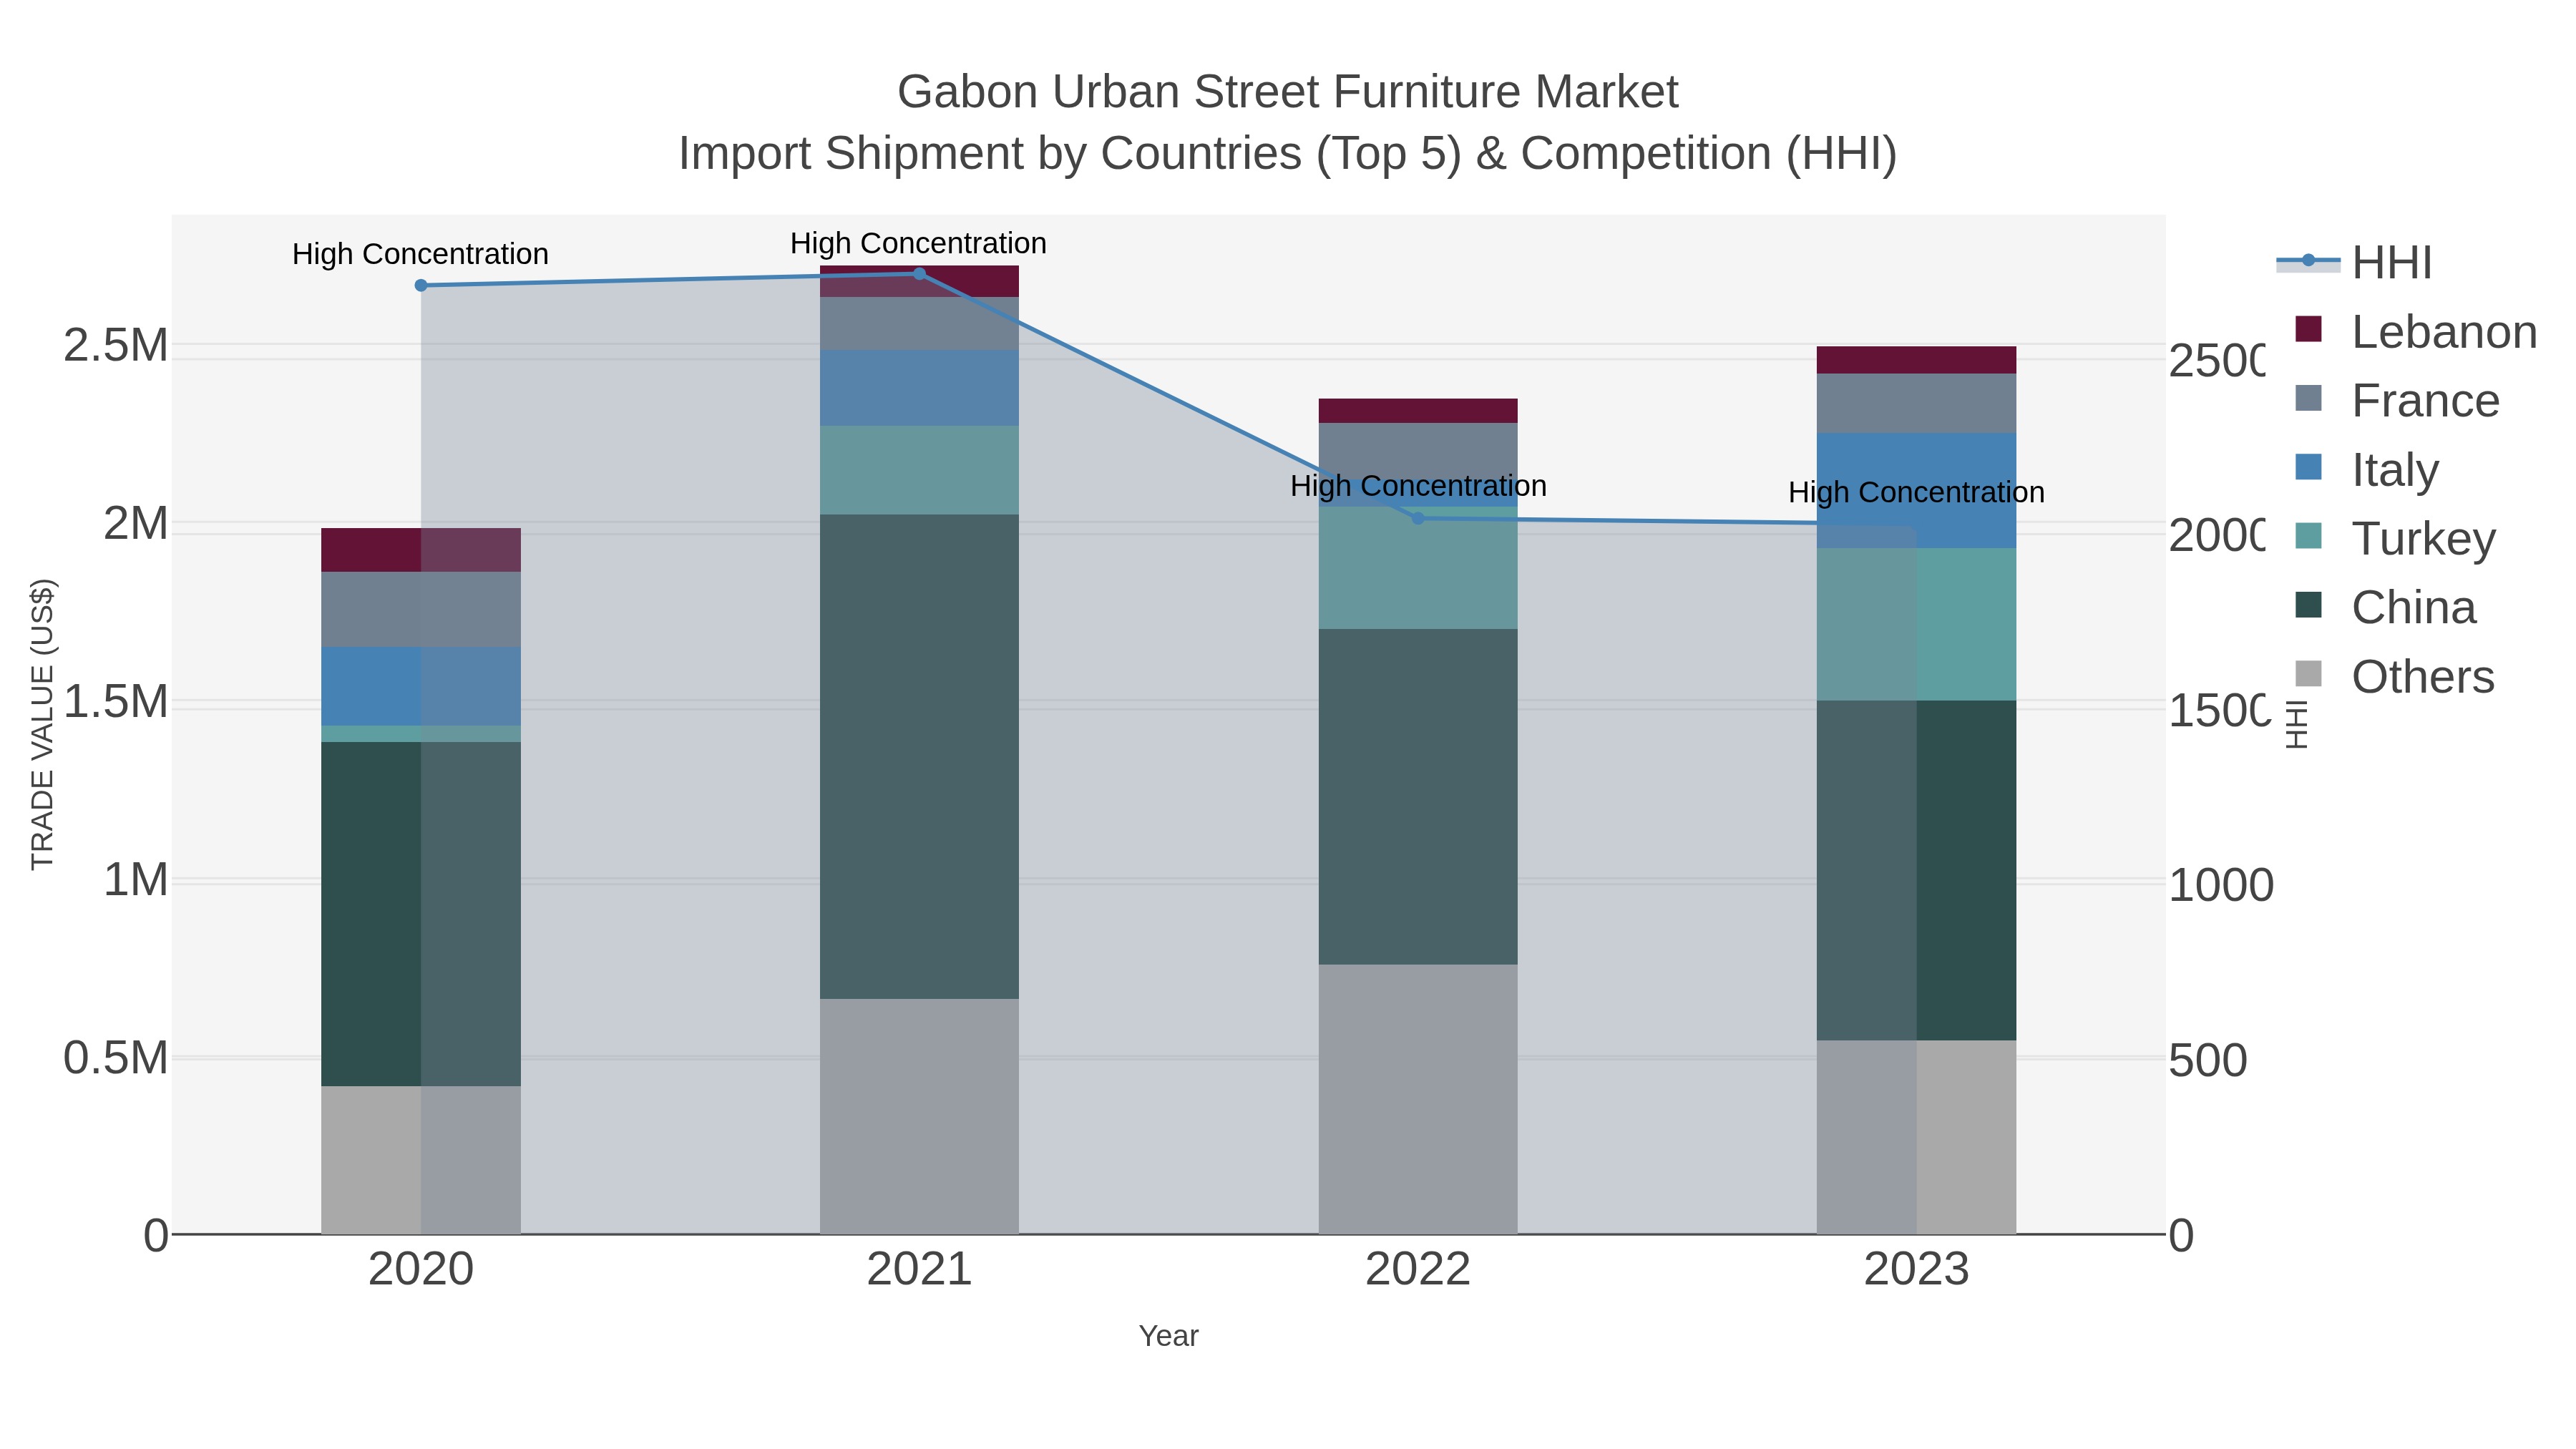2576x1449 pixels.
Task: Click the Turkey legend color swatch
Action: tap(2308, 536)
